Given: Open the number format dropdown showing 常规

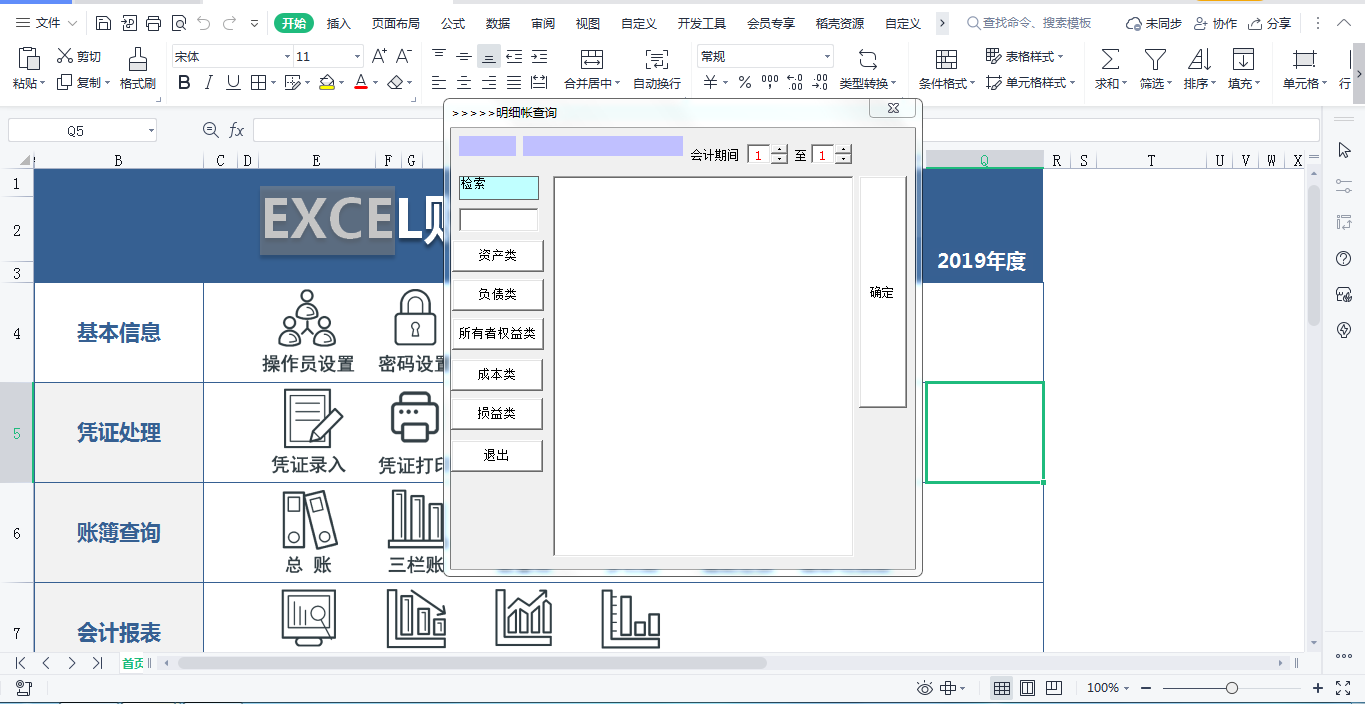Looking at the screenshot, I should (826, 57).
